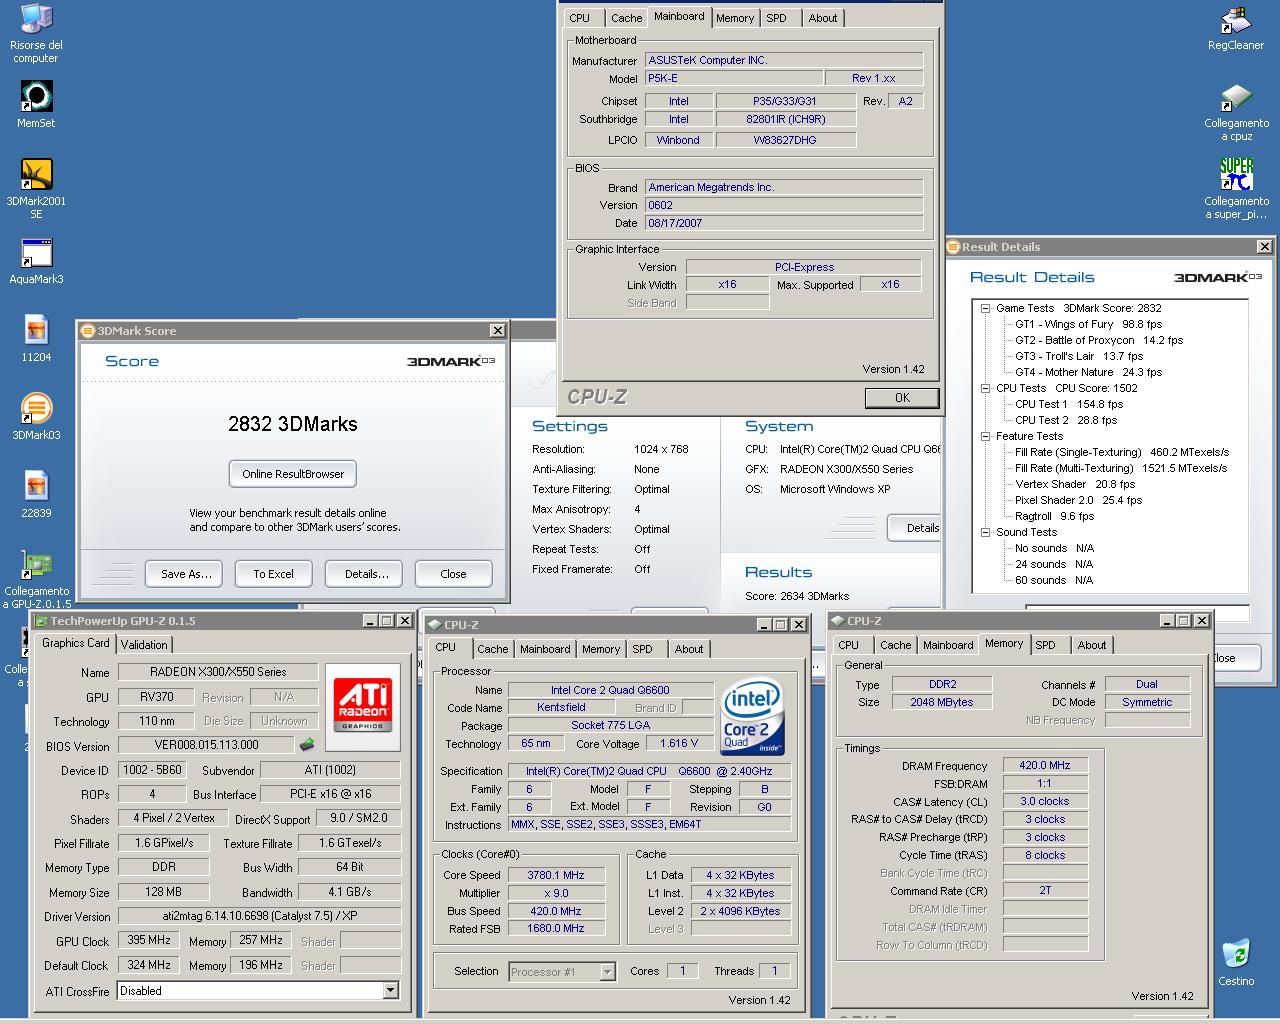
Task: Click the Core Speed 3780.1 MHz field
Action: point(556,875)
